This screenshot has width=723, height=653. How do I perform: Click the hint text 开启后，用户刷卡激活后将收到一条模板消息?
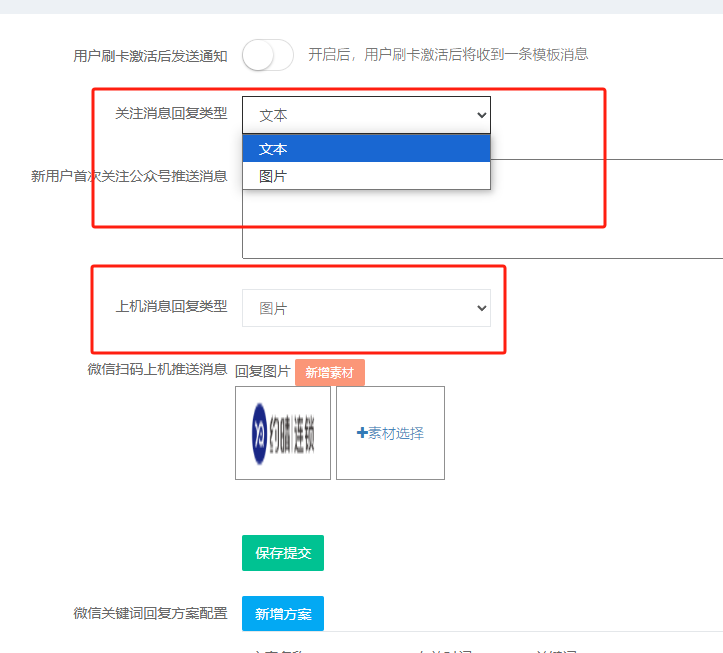tap(448, 54)
